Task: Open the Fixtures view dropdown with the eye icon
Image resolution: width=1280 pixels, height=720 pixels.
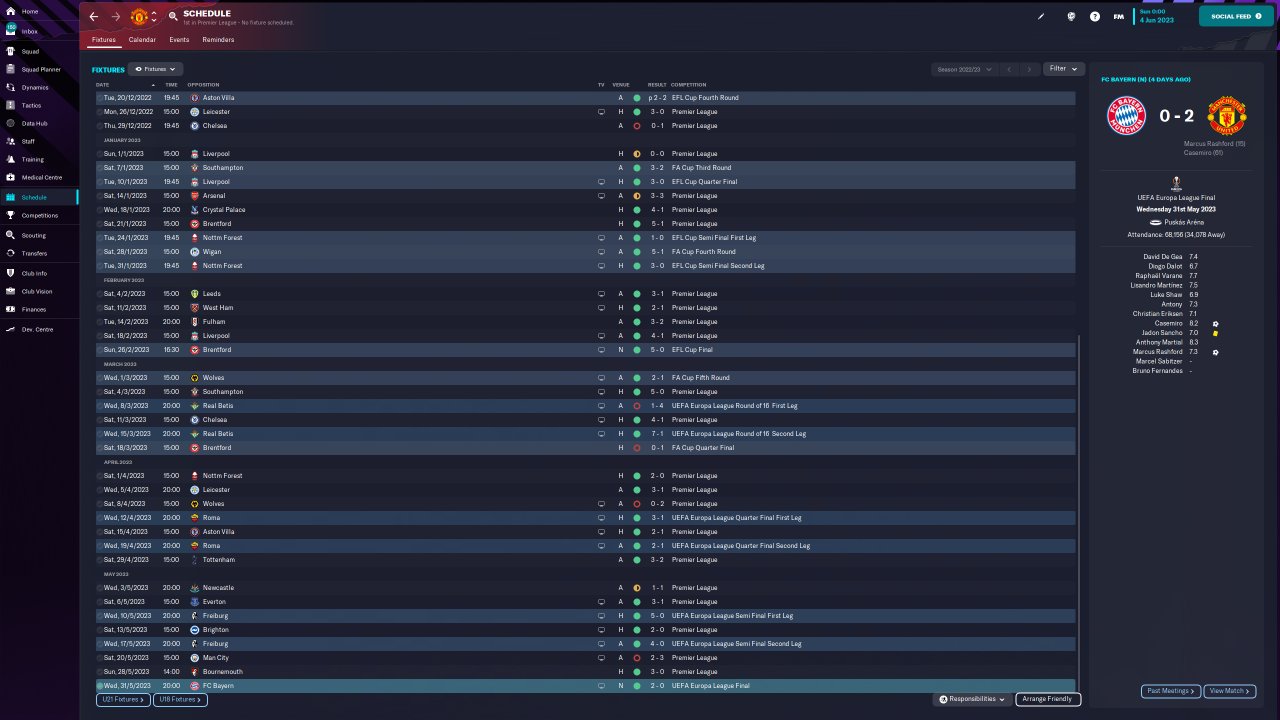Action: coord(155,69)
